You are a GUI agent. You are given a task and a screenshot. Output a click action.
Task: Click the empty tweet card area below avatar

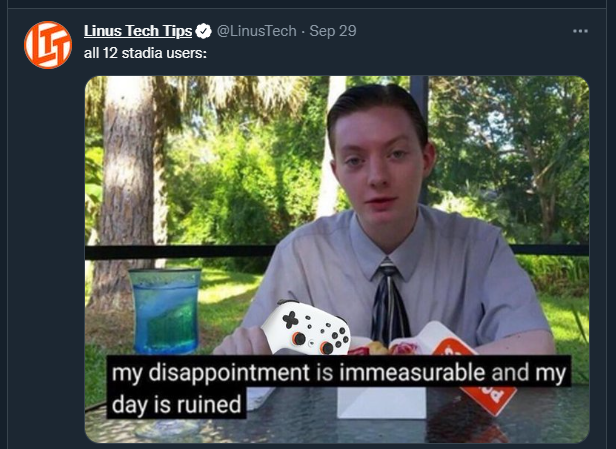[x=45, y=255]
